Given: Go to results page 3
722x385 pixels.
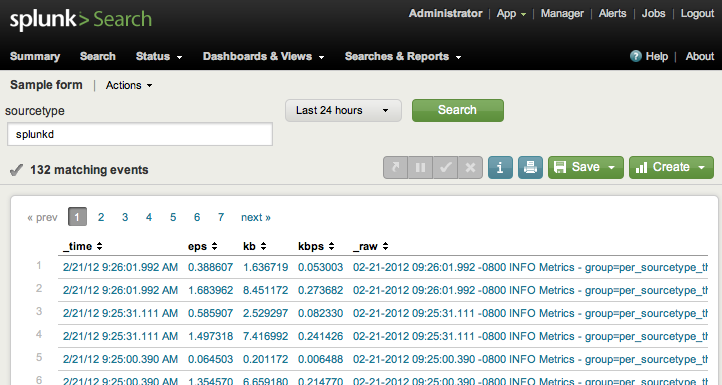Looking at the screenshot, I should tap(125, 217).
